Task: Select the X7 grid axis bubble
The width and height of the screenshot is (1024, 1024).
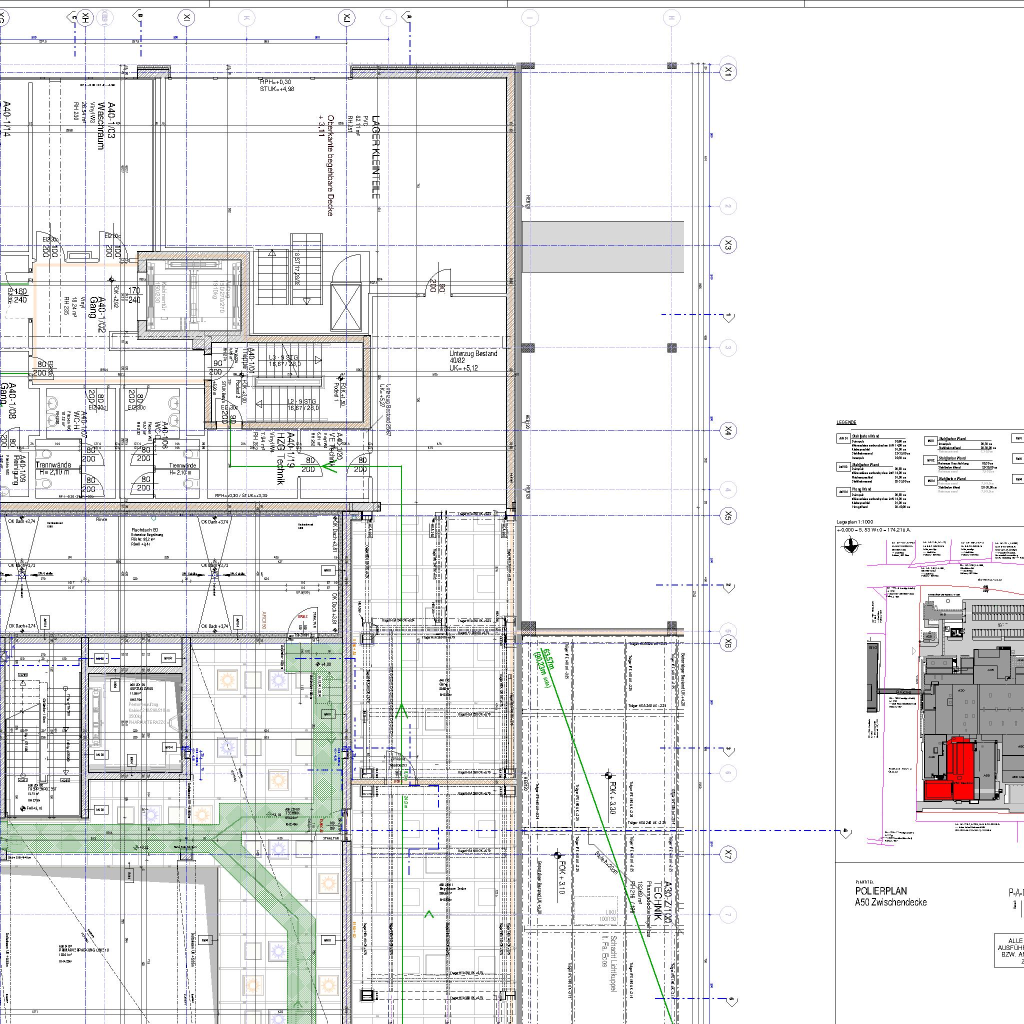Action: pyautogui.click(x=730, y=855)
